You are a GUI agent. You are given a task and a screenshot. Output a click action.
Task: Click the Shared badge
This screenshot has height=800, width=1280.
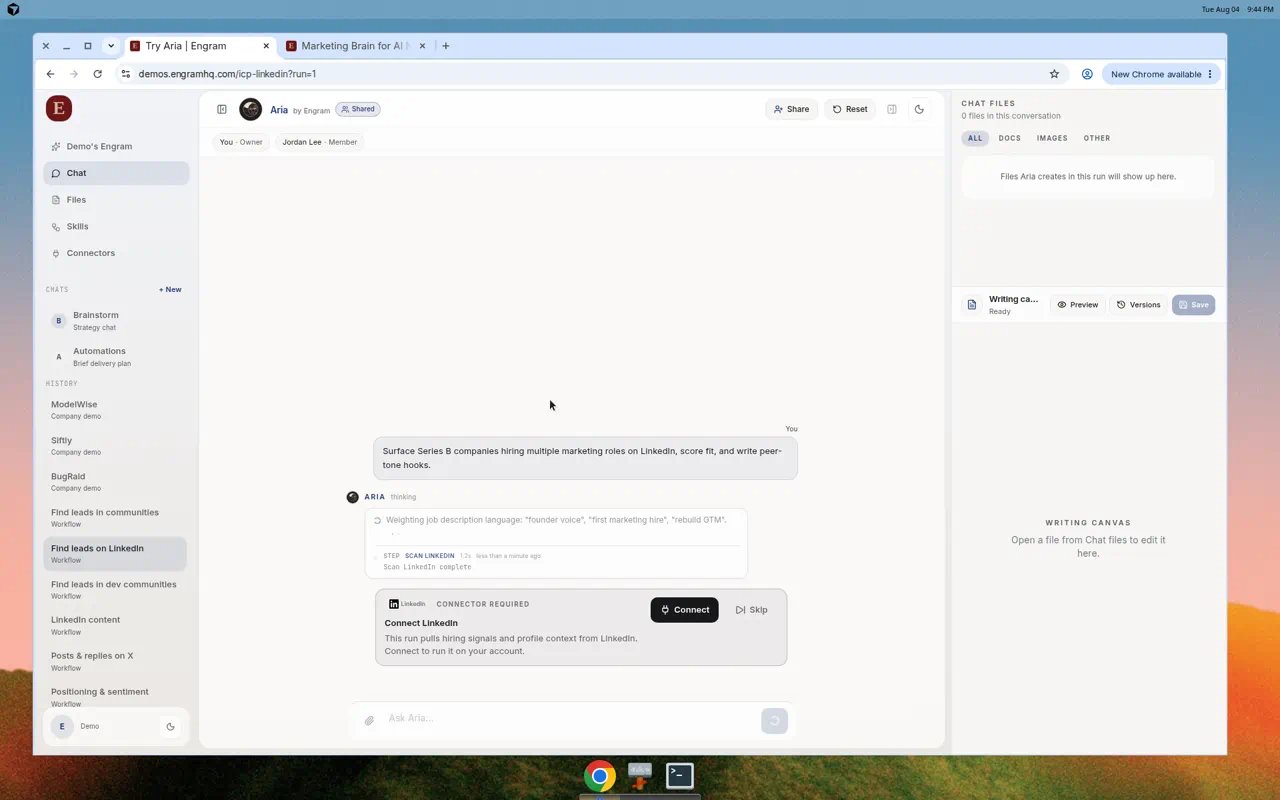[x=358, y=109]
